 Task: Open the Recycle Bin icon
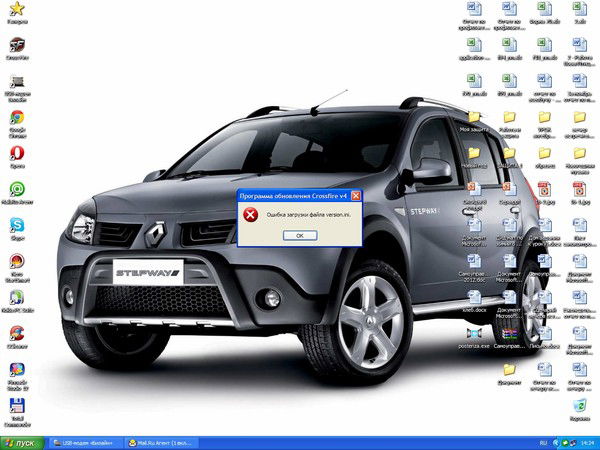pyautogui.click(x=579, y=405)
